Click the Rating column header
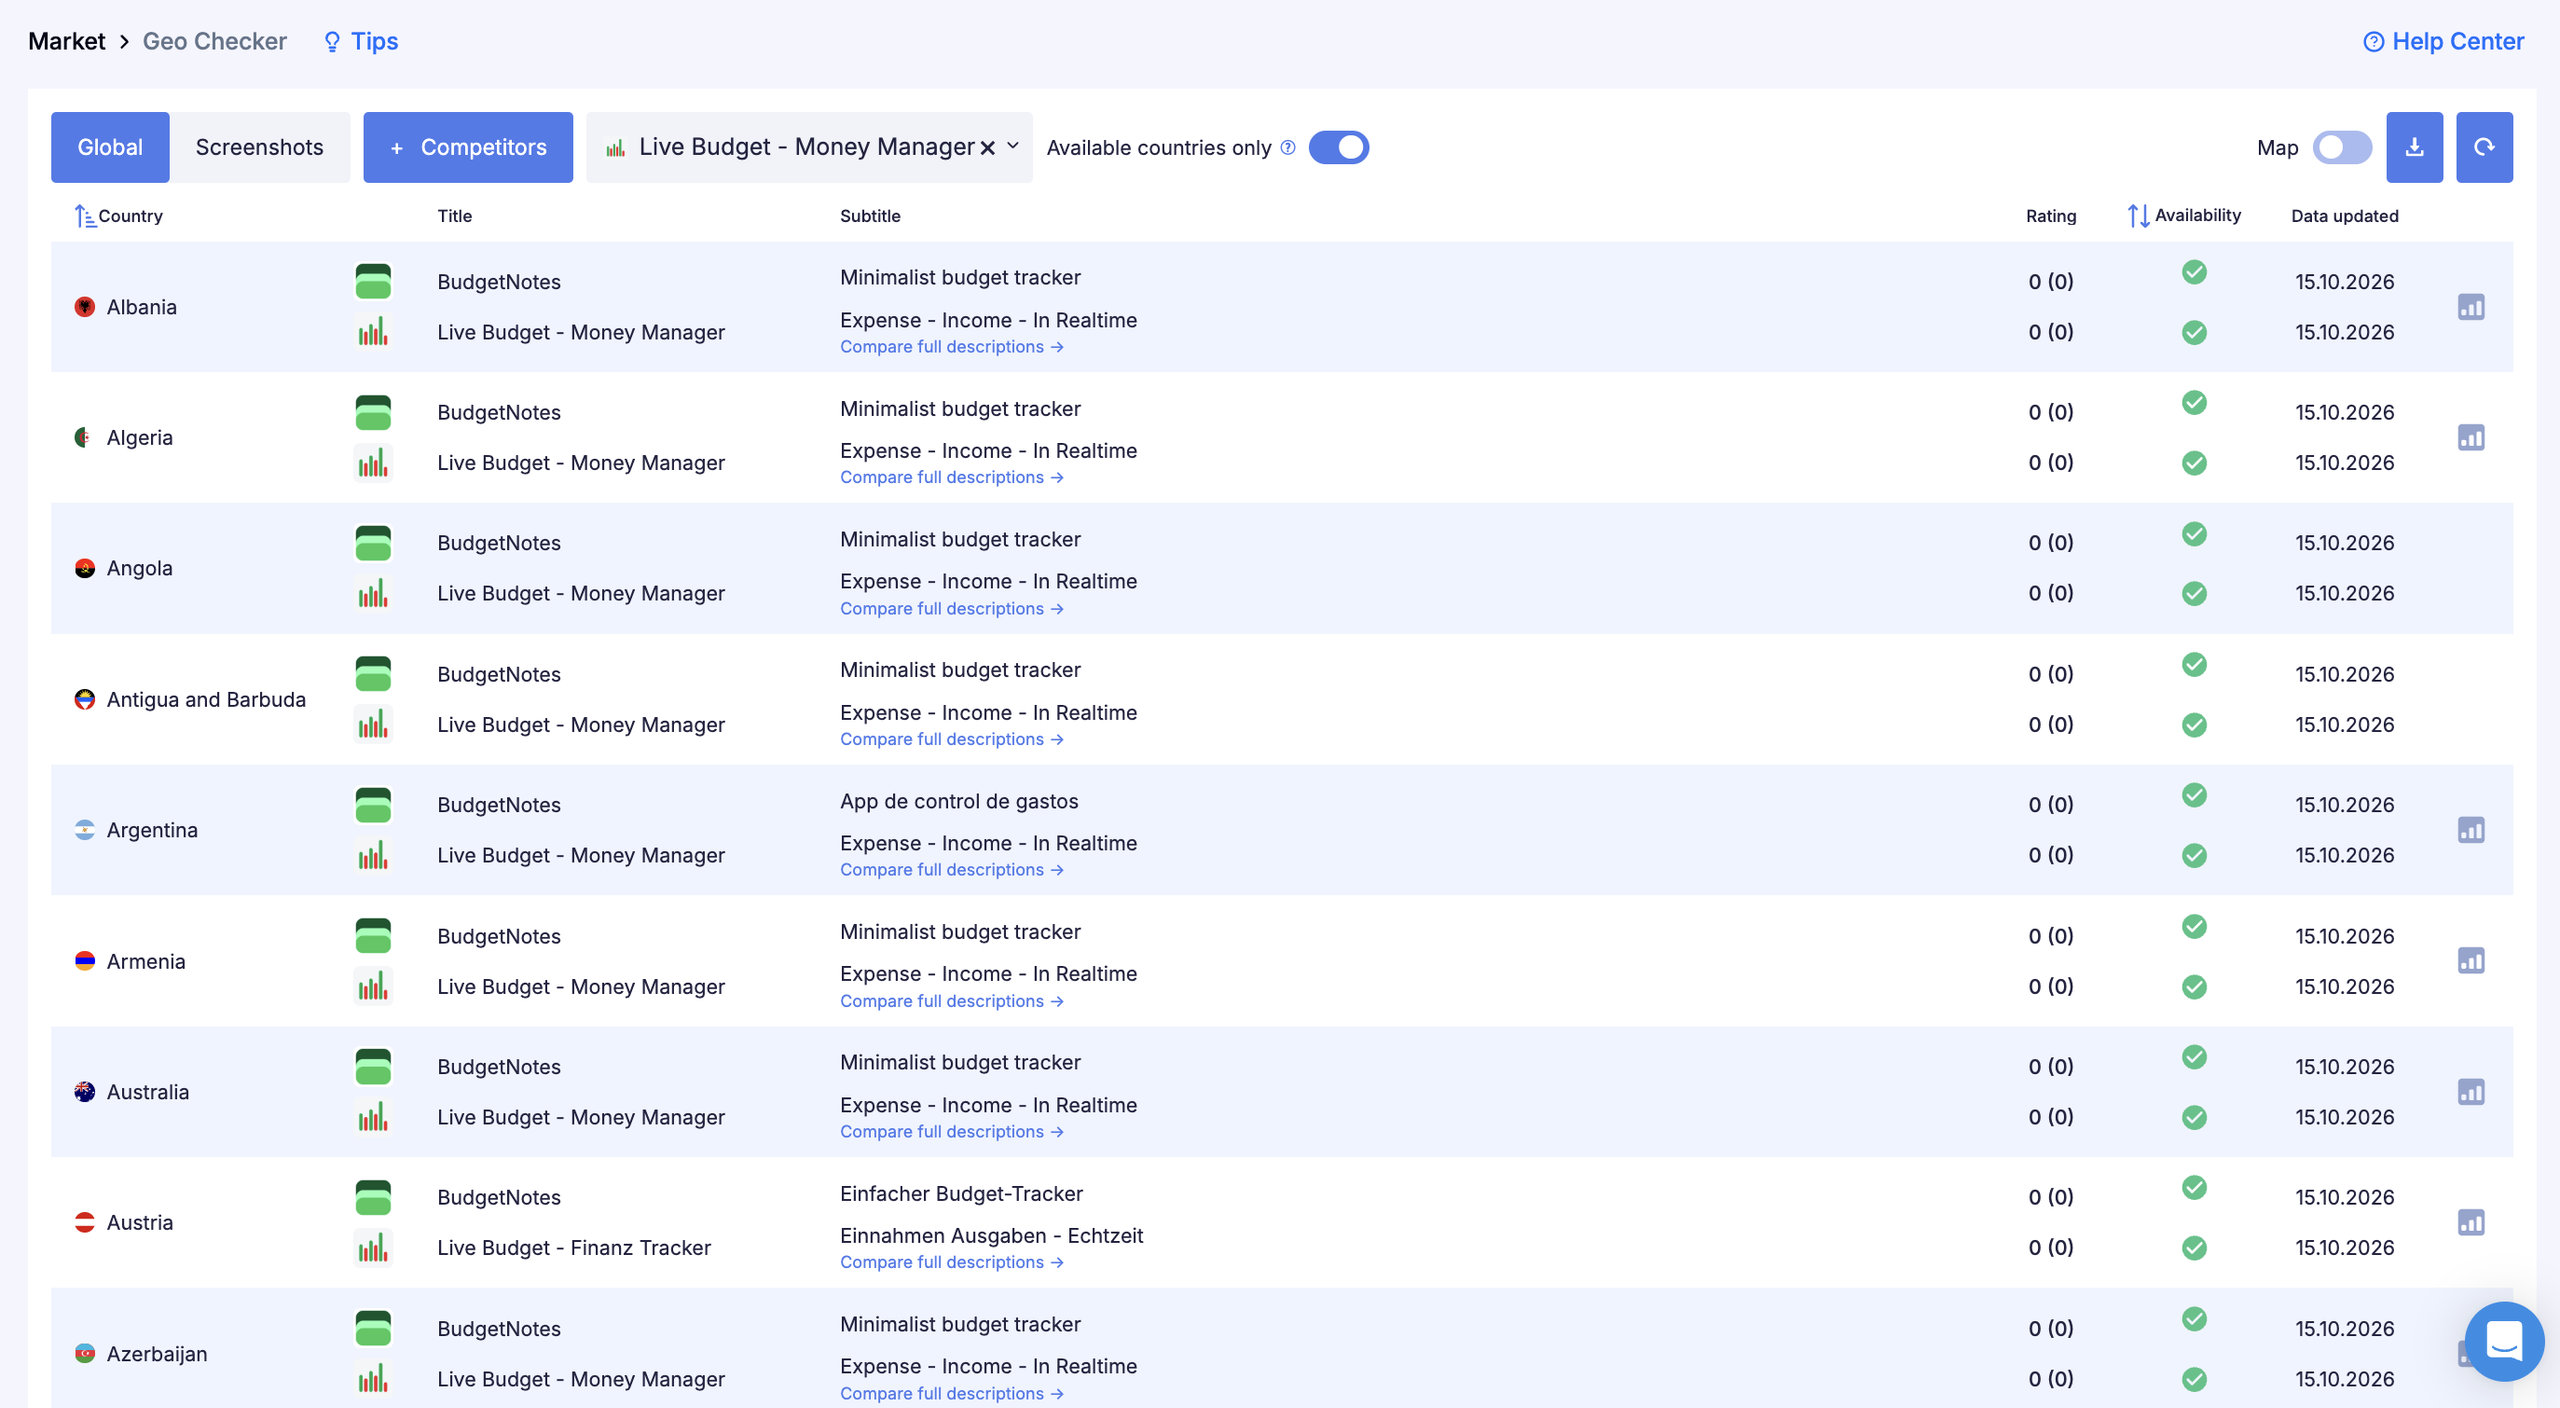 click(x=2051, y=216)
